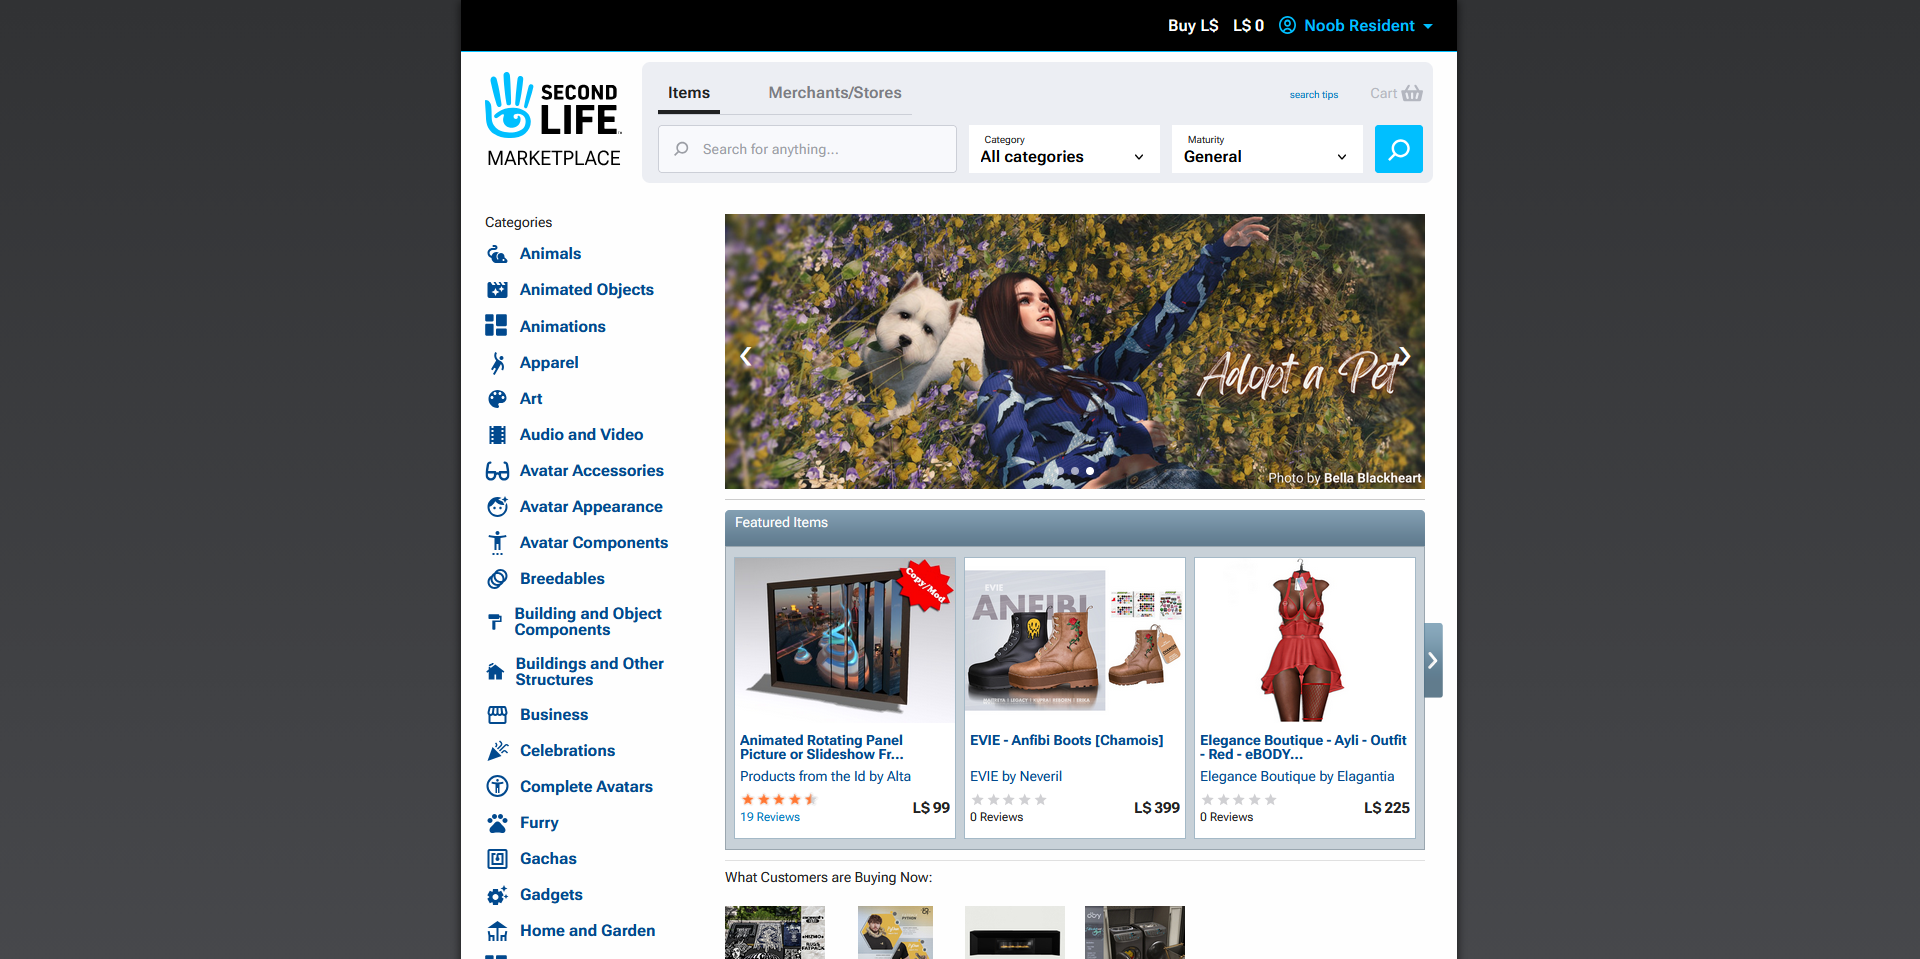Open the EVIE Anfibi Boots product thumbnail
This screenshot has height=959, width=1920.
pos(1074,640)
